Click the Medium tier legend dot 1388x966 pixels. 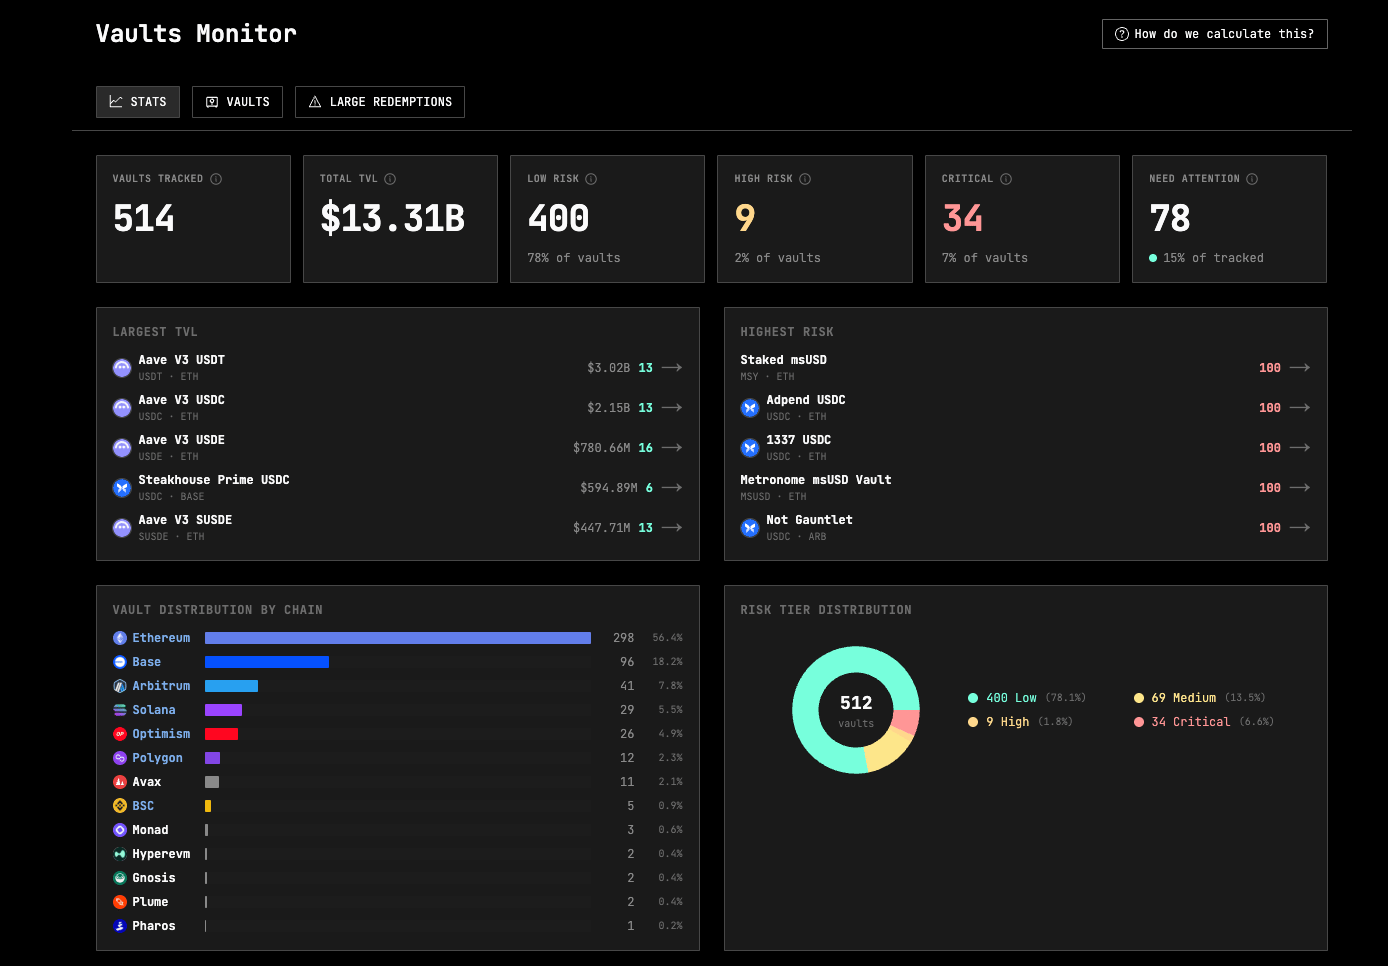[1139, 698]
